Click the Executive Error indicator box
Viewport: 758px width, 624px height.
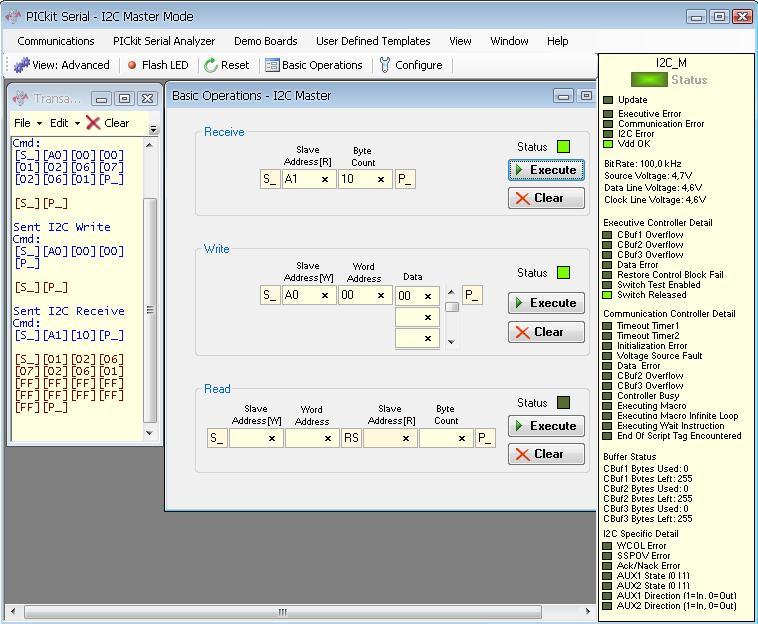[608, 114]
